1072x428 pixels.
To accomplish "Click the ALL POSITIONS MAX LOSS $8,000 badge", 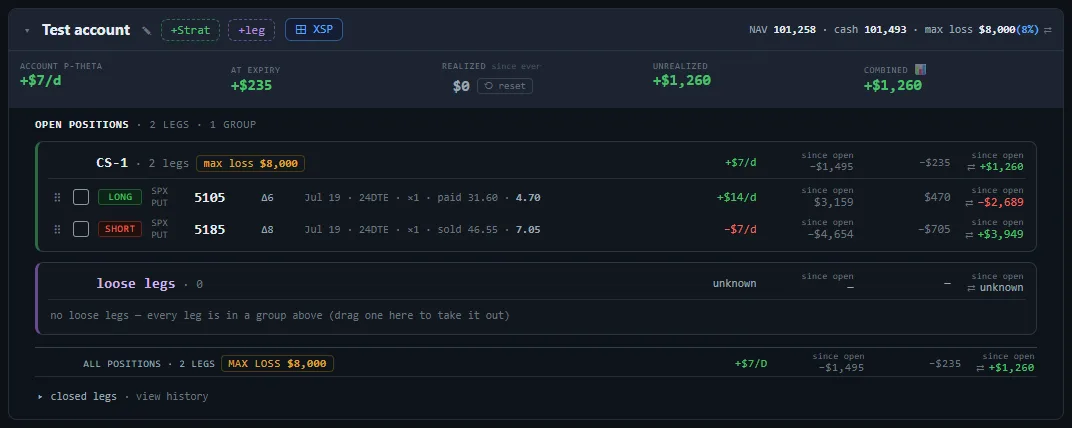I will (278, 364).
